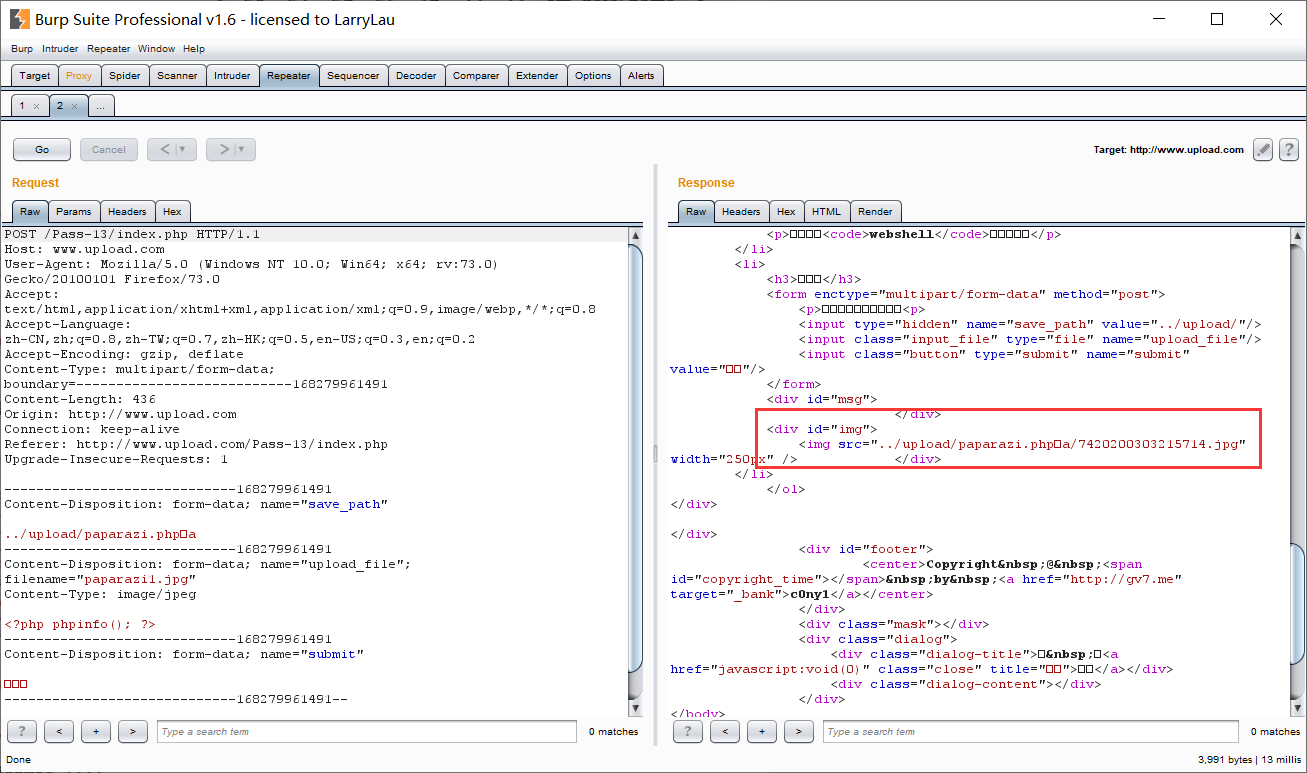Switch to the Intruder tool tab
Image resolution: width=1307 pixels, height=773 pixels.
coord(232,76)
